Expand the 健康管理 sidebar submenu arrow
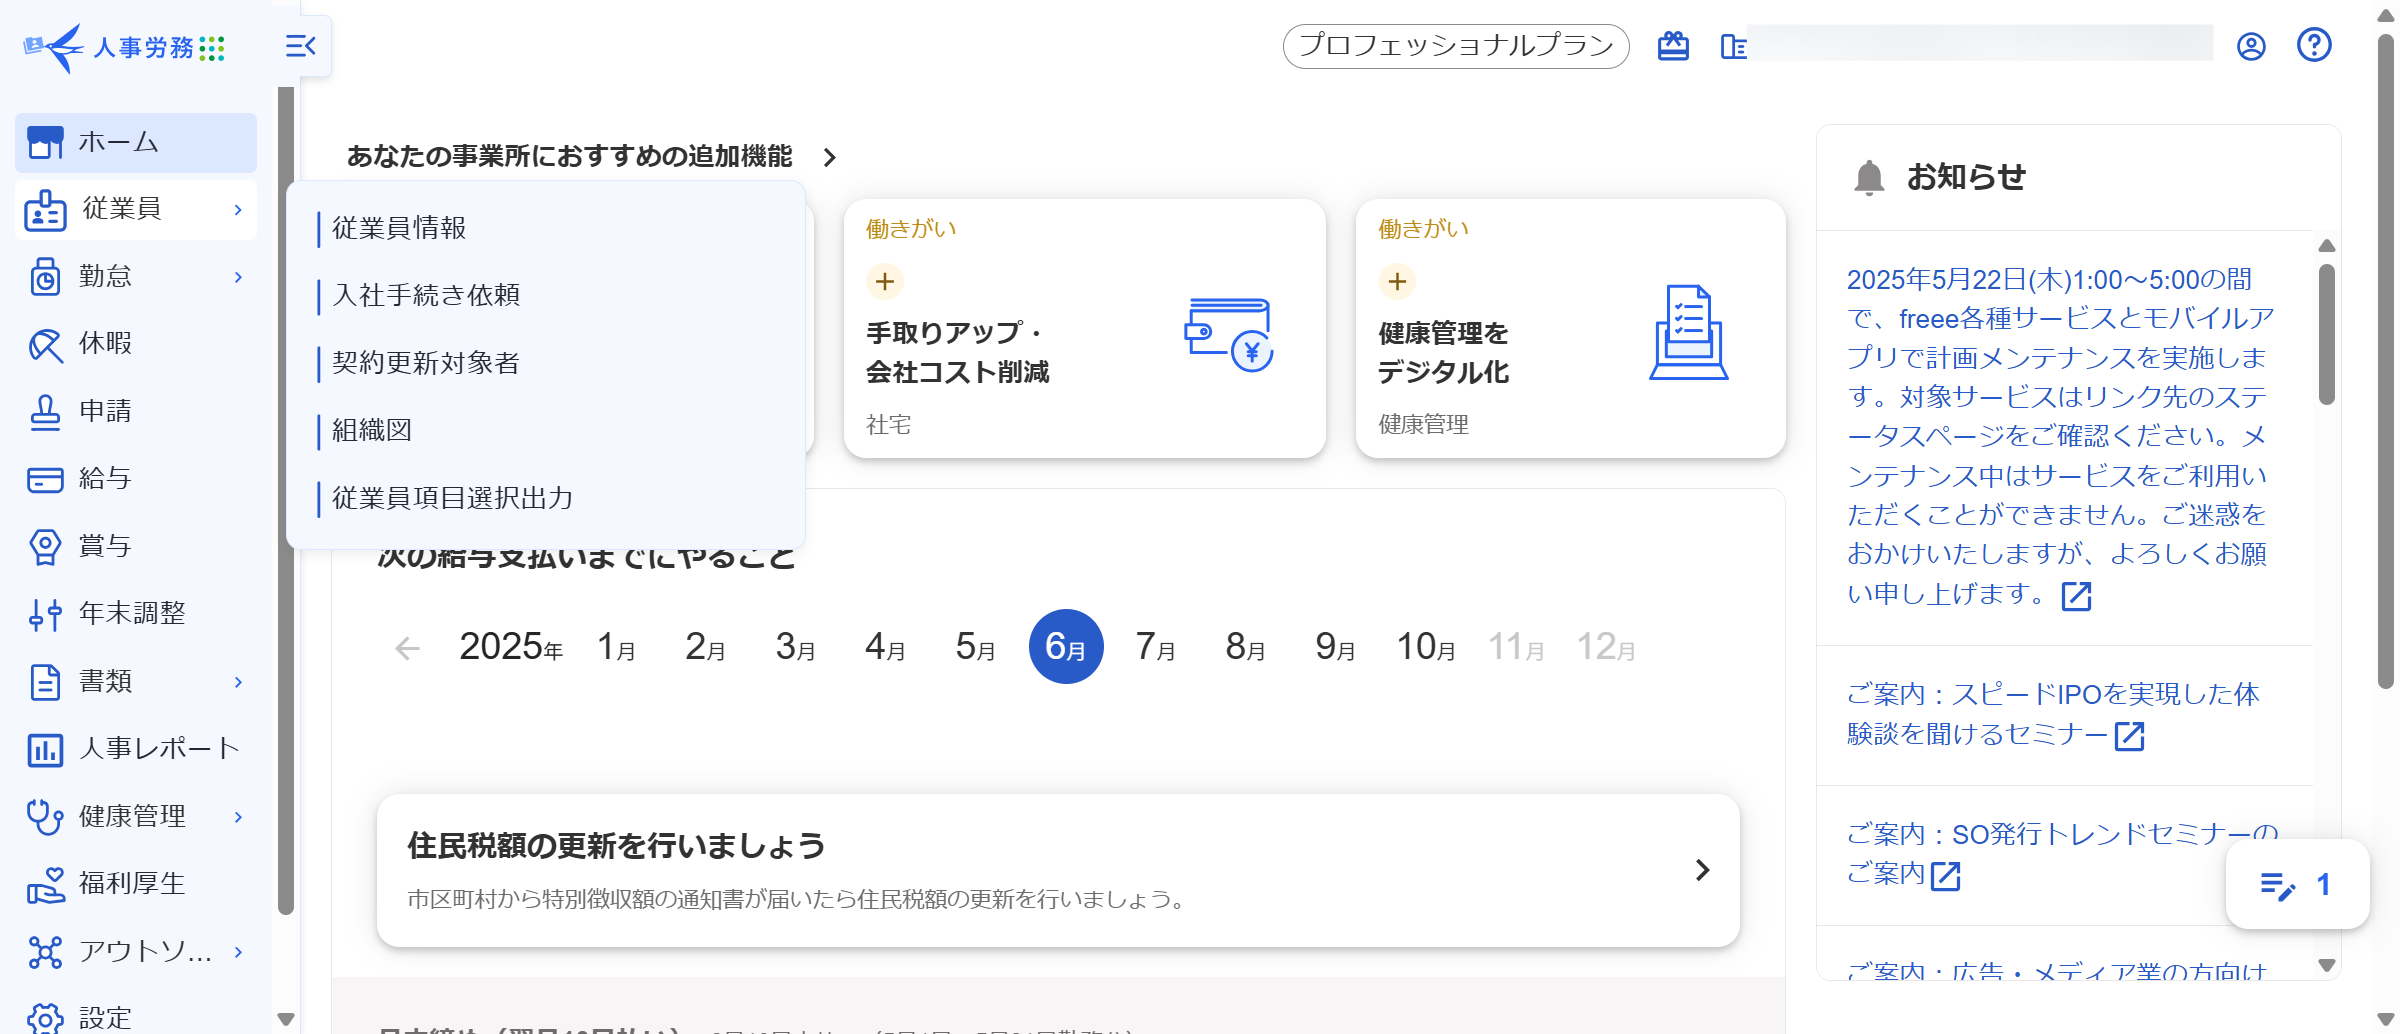The width and height of the screenshot is (2400, 1034). [238, 817]
